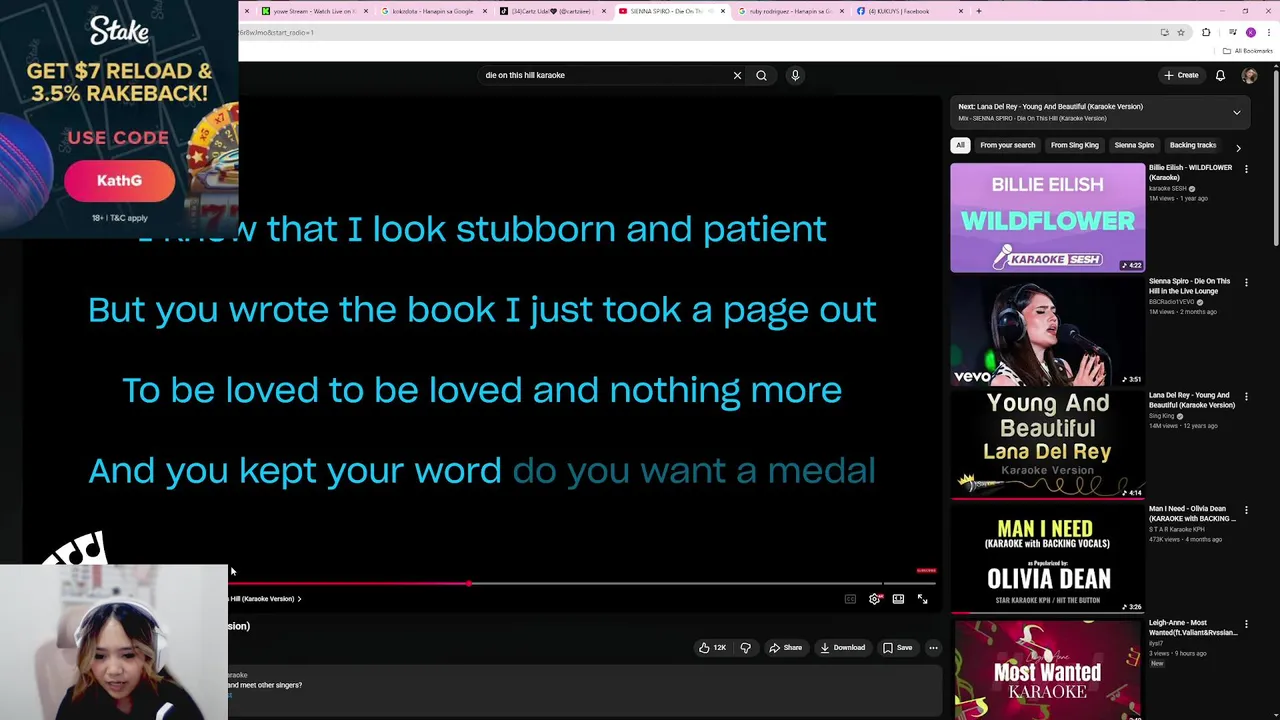1280x720 pixels.
Task: Open YouTube account avatar menu
Action: pos(1249,75)
